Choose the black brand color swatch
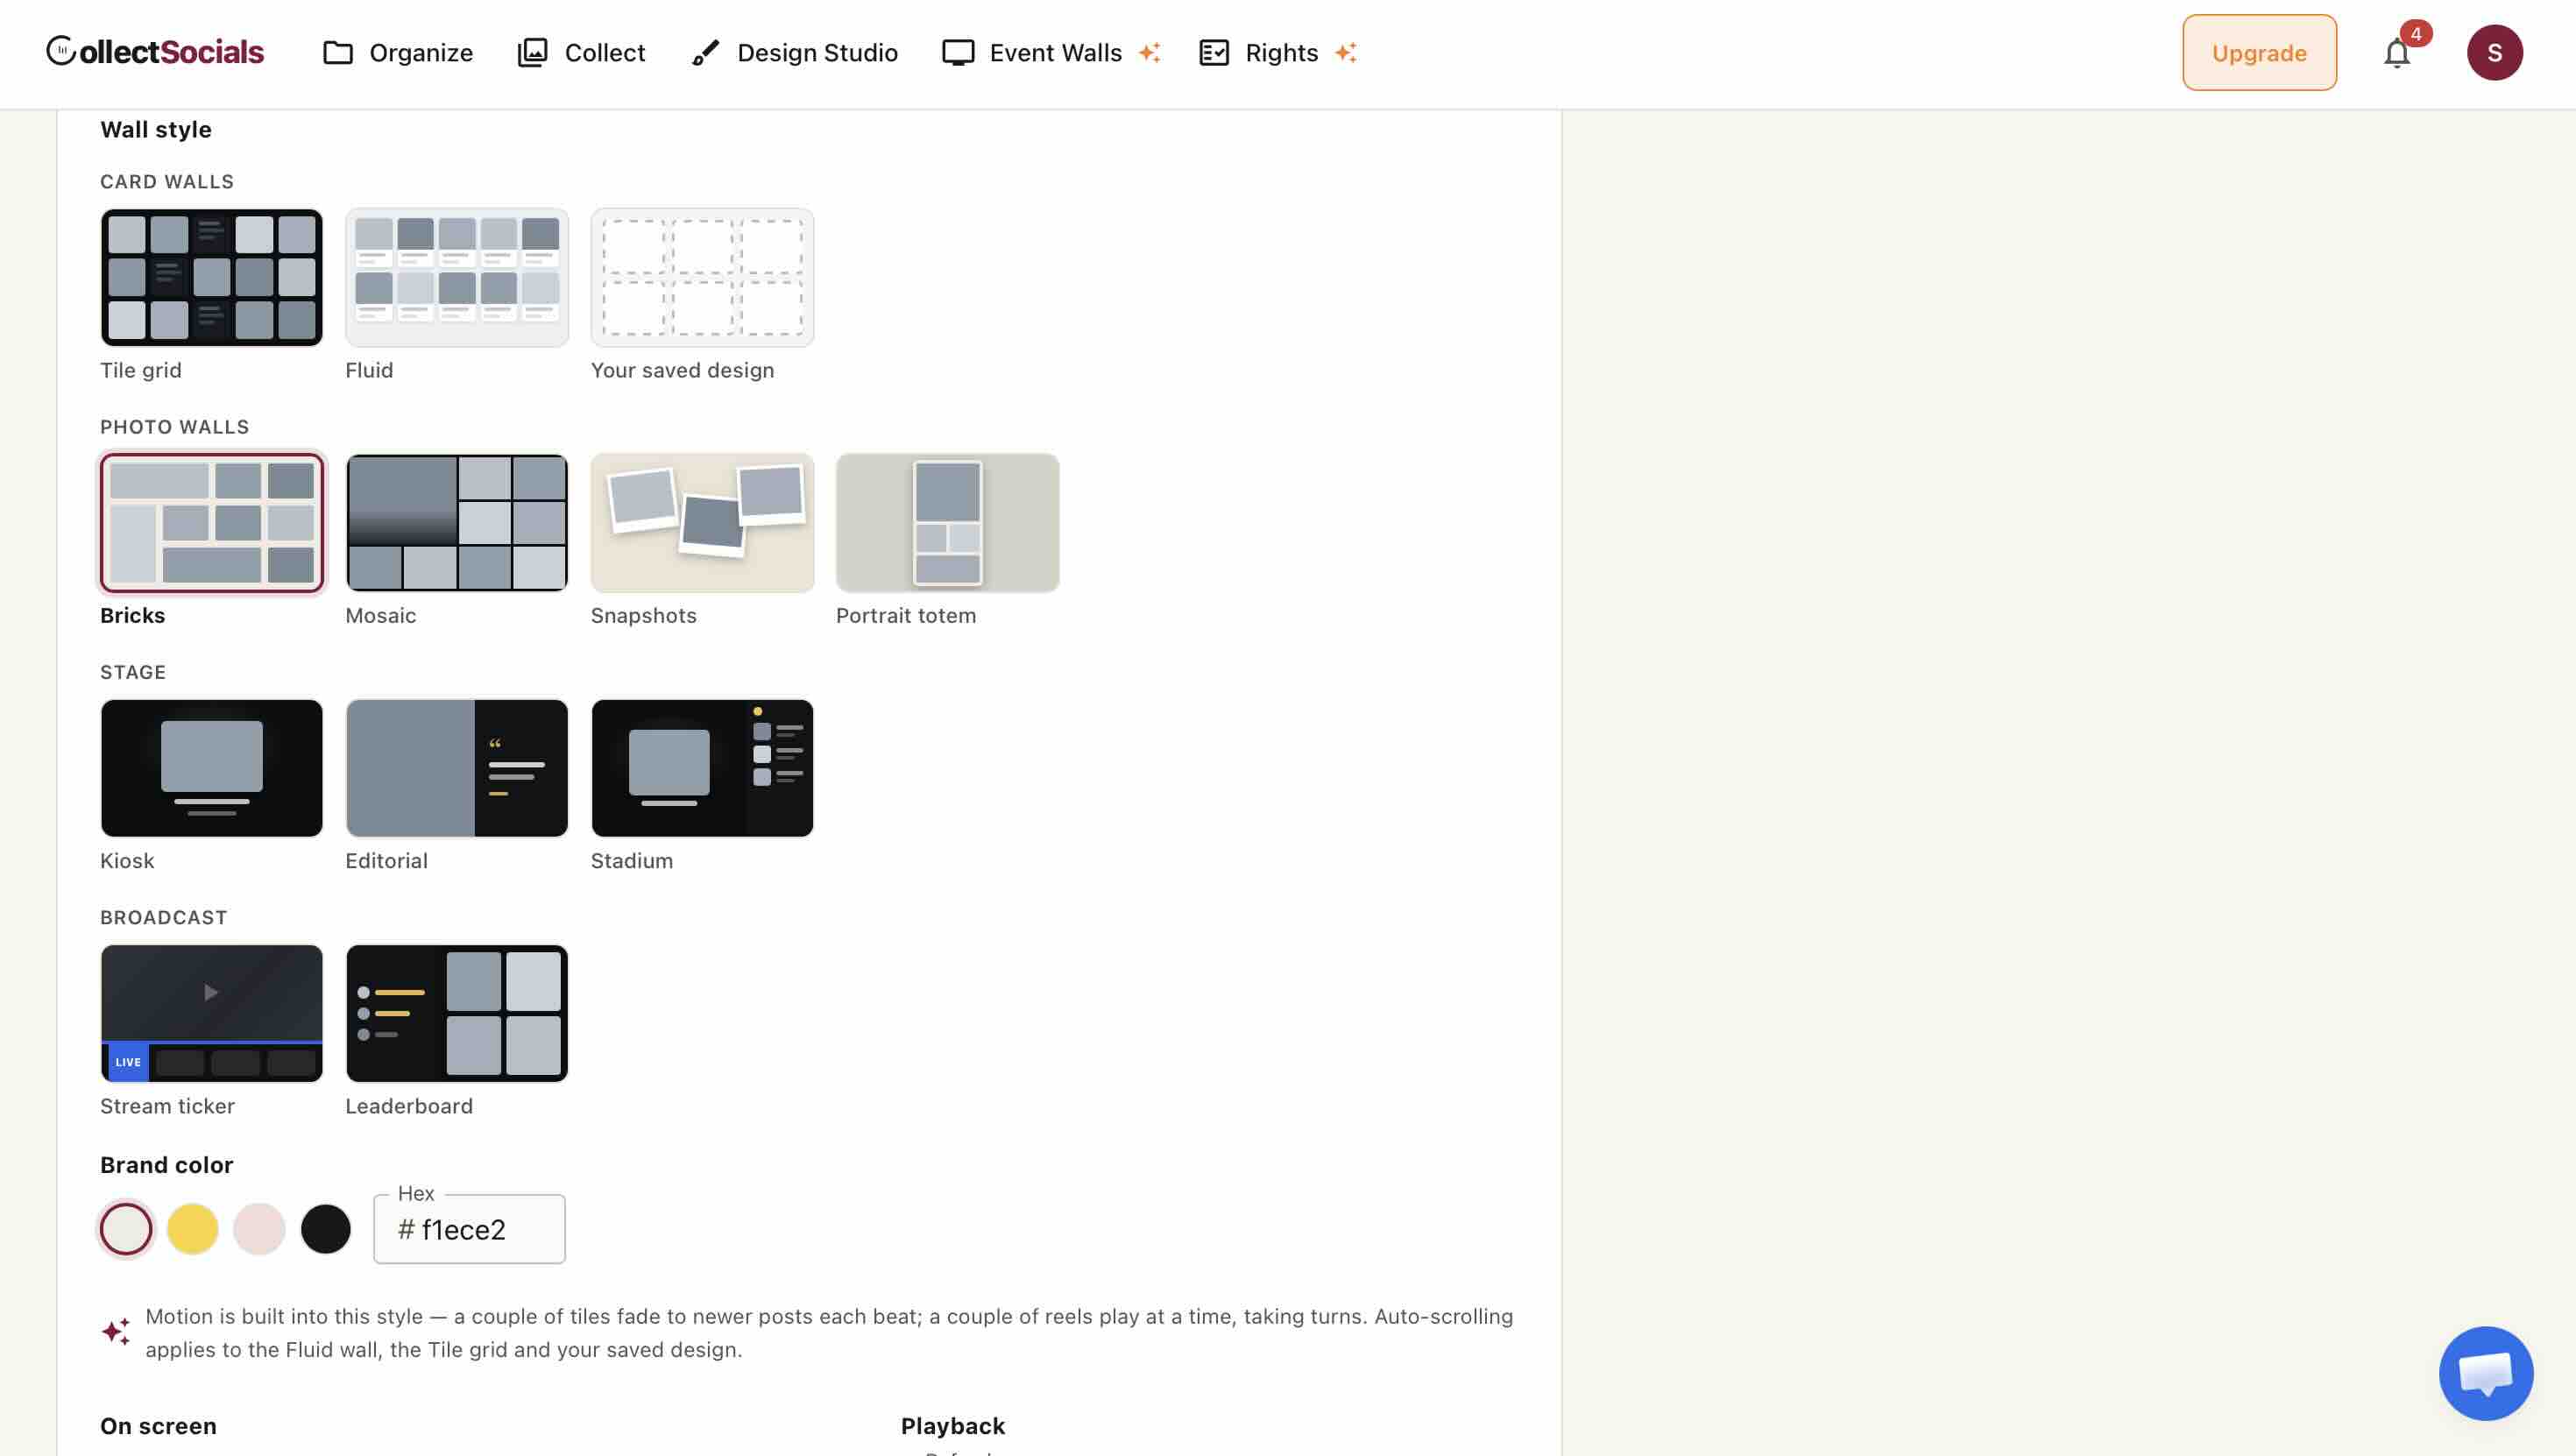The image size is (2576, 1456). pos(326,1229)
